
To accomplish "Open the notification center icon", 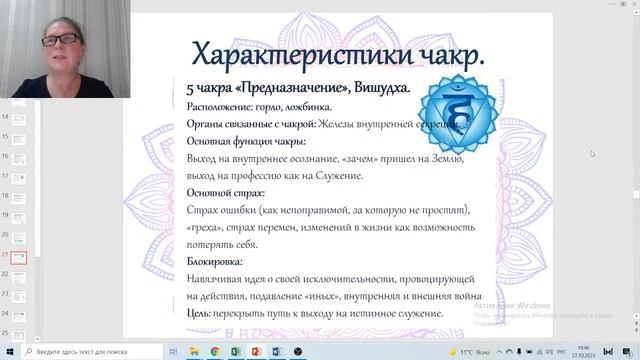I will [x=627, y=351].
